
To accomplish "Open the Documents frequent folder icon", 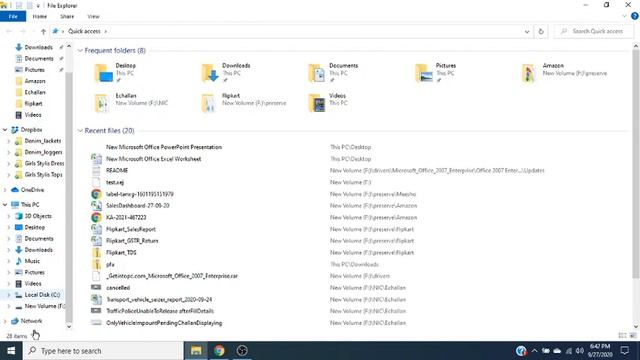I will tap(317, 73).
